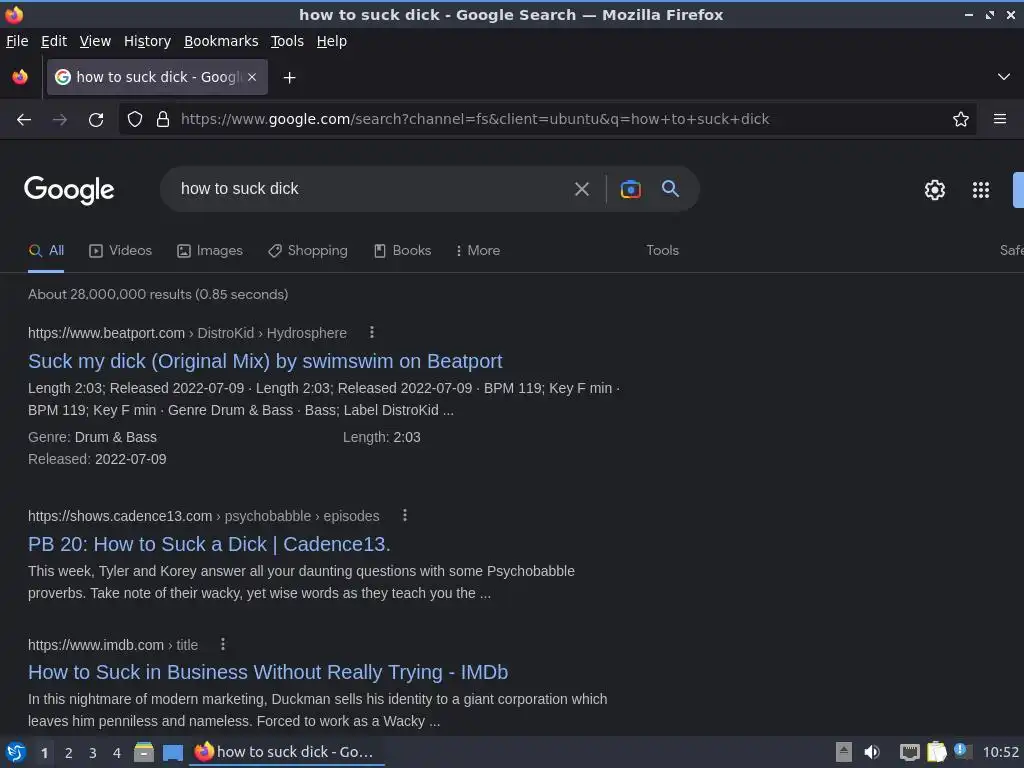This screenshot has width=1024, height=768.
Task: Open the Bookmarks menu
Action: pos(221,41)
